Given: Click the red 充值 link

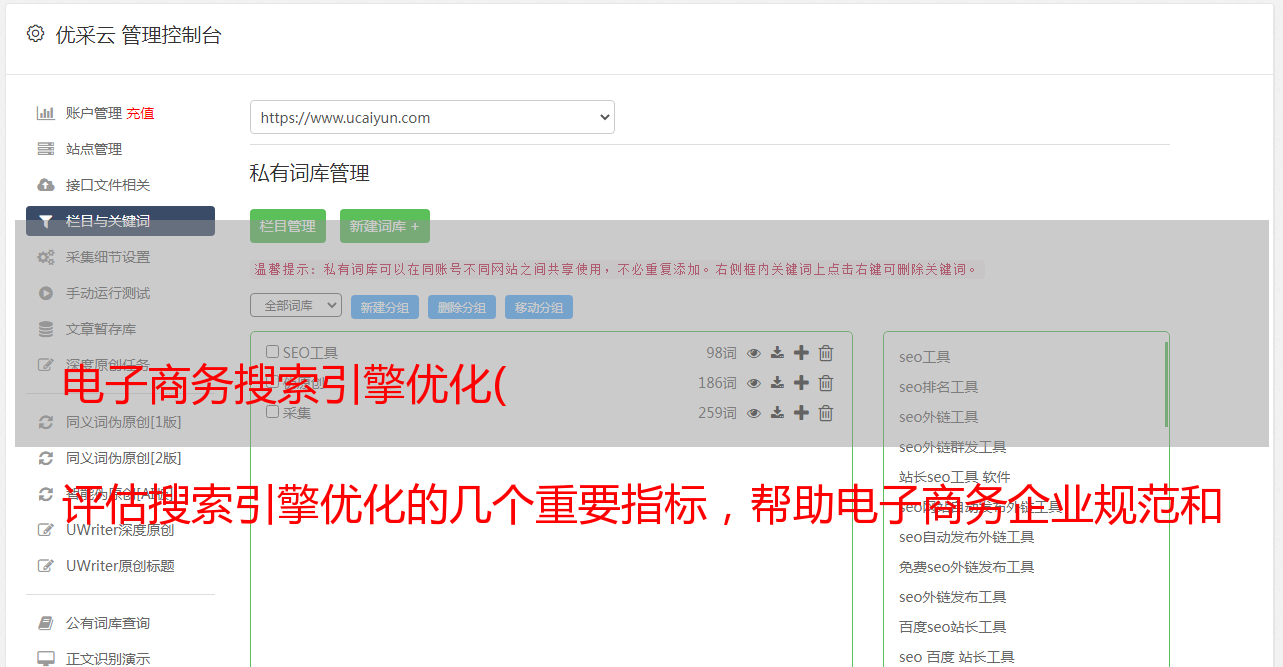Looking at the screenshot, I should (140, 113).
